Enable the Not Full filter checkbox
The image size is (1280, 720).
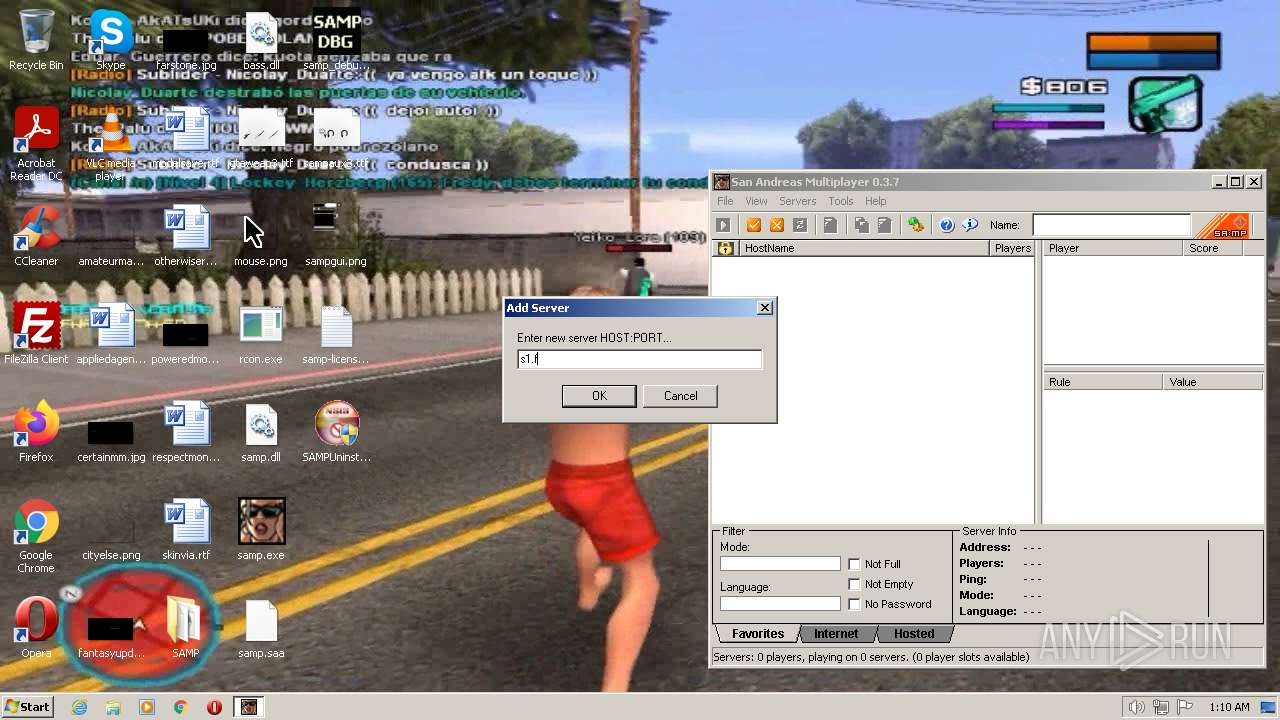point(854,564)
